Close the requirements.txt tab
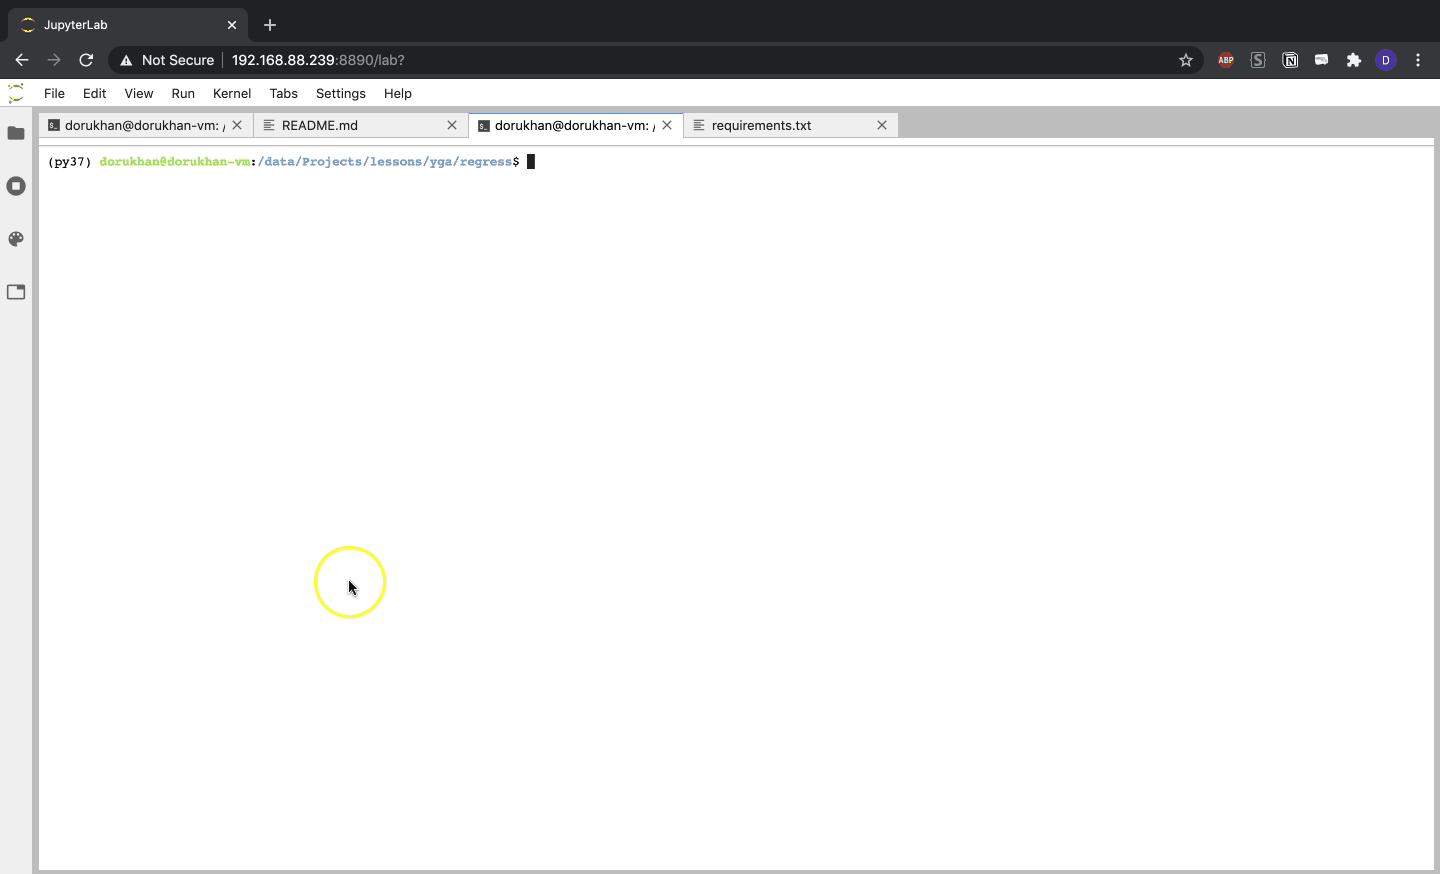Screen dimensions: 1440x874 882,125
